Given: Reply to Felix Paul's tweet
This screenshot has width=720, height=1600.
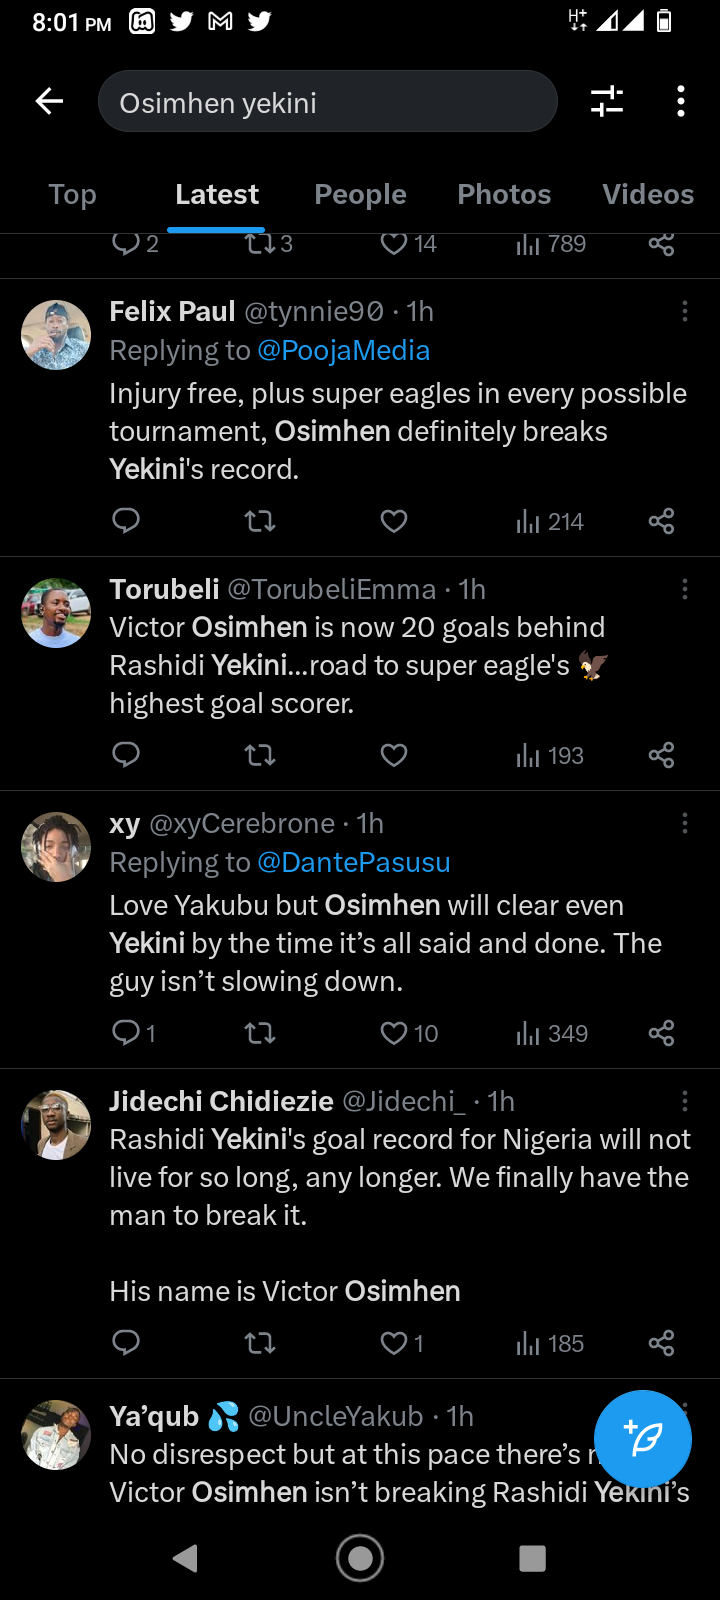Looking at the screenshot, I should point(126,521).
